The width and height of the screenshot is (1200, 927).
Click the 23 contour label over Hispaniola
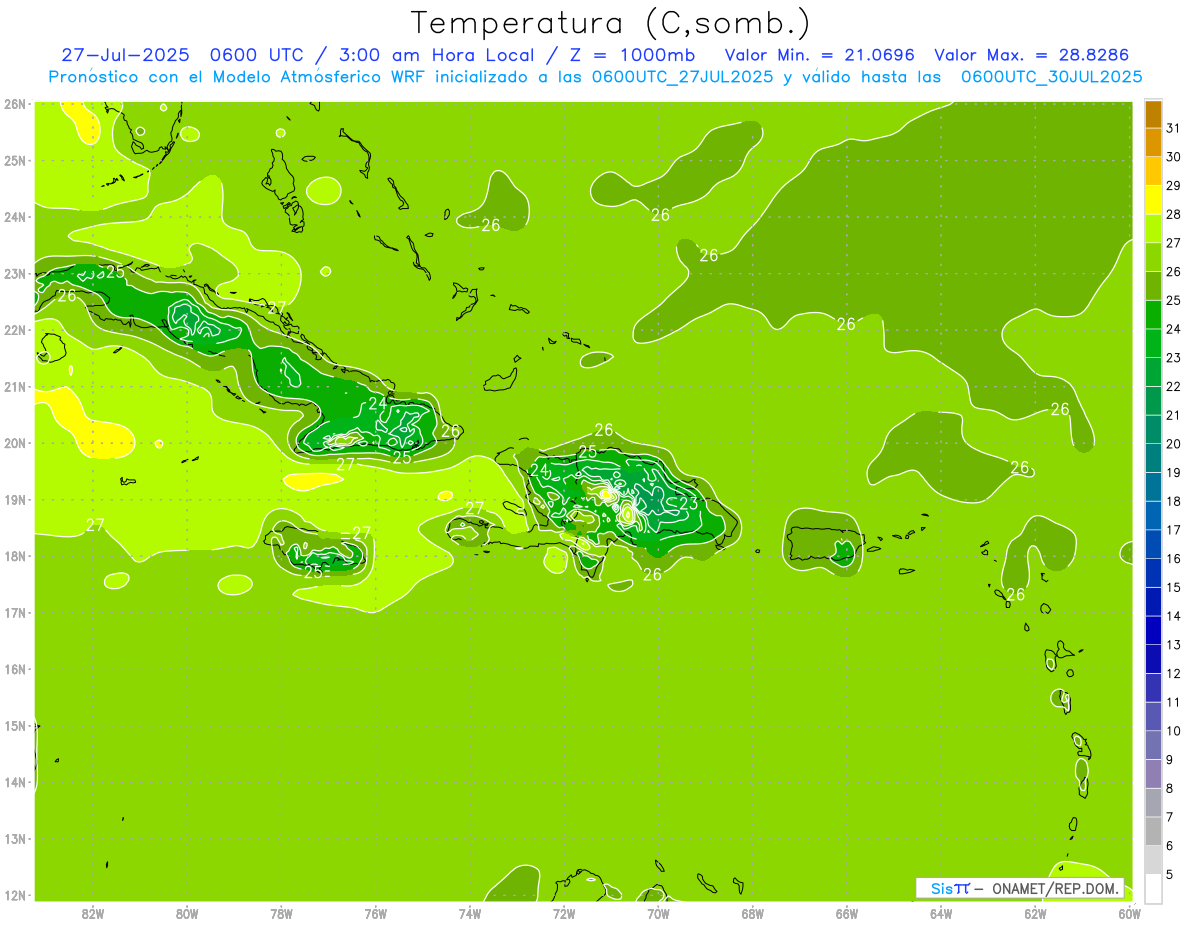[x=688, y=503]
